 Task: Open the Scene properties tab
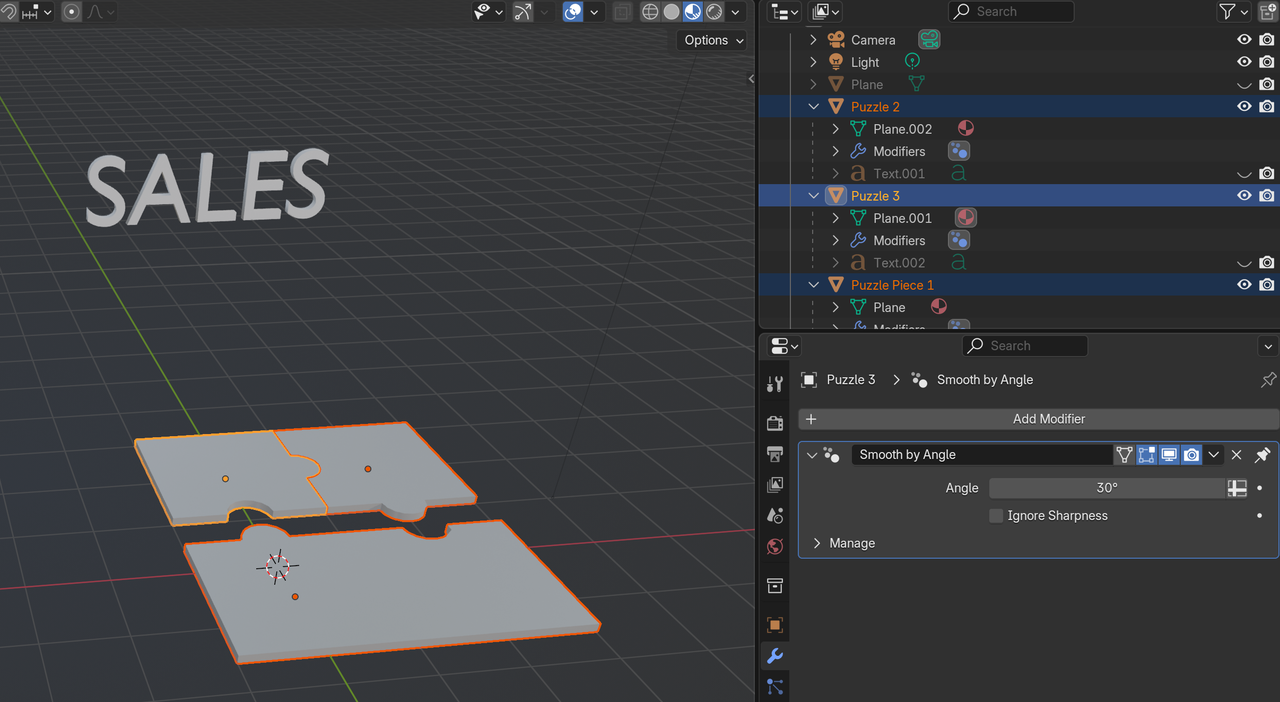[775, 516]
